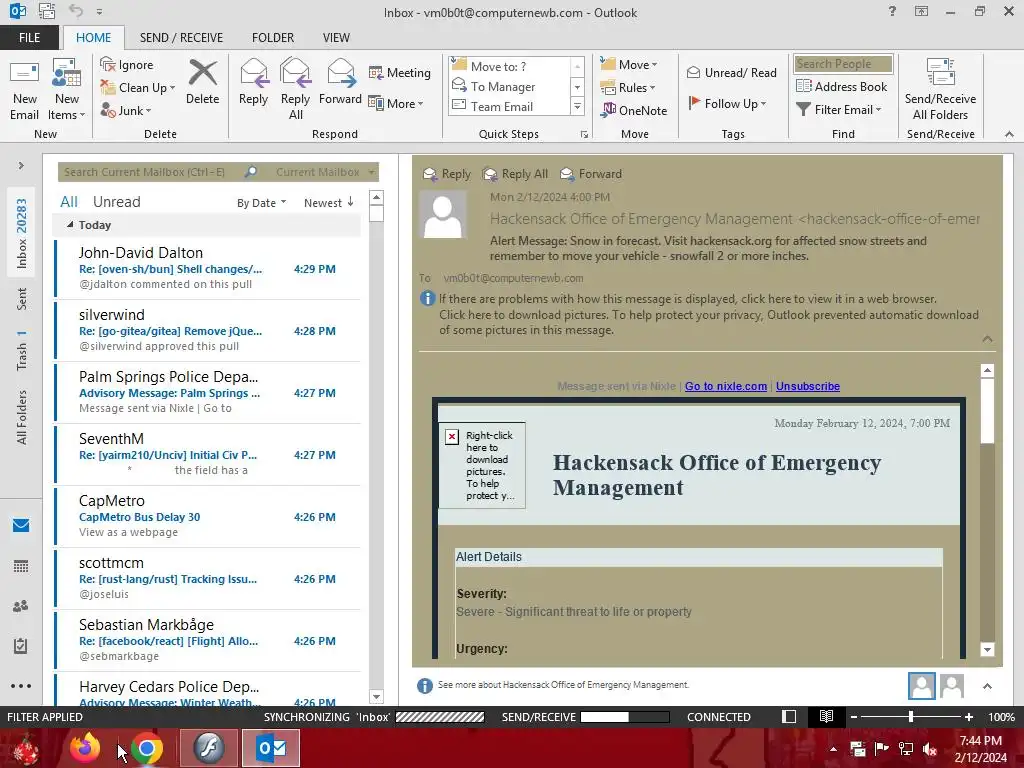1024x768 pixels.
Task: Click Reply All in the reading pane
Action: click(x=515, y=174)
